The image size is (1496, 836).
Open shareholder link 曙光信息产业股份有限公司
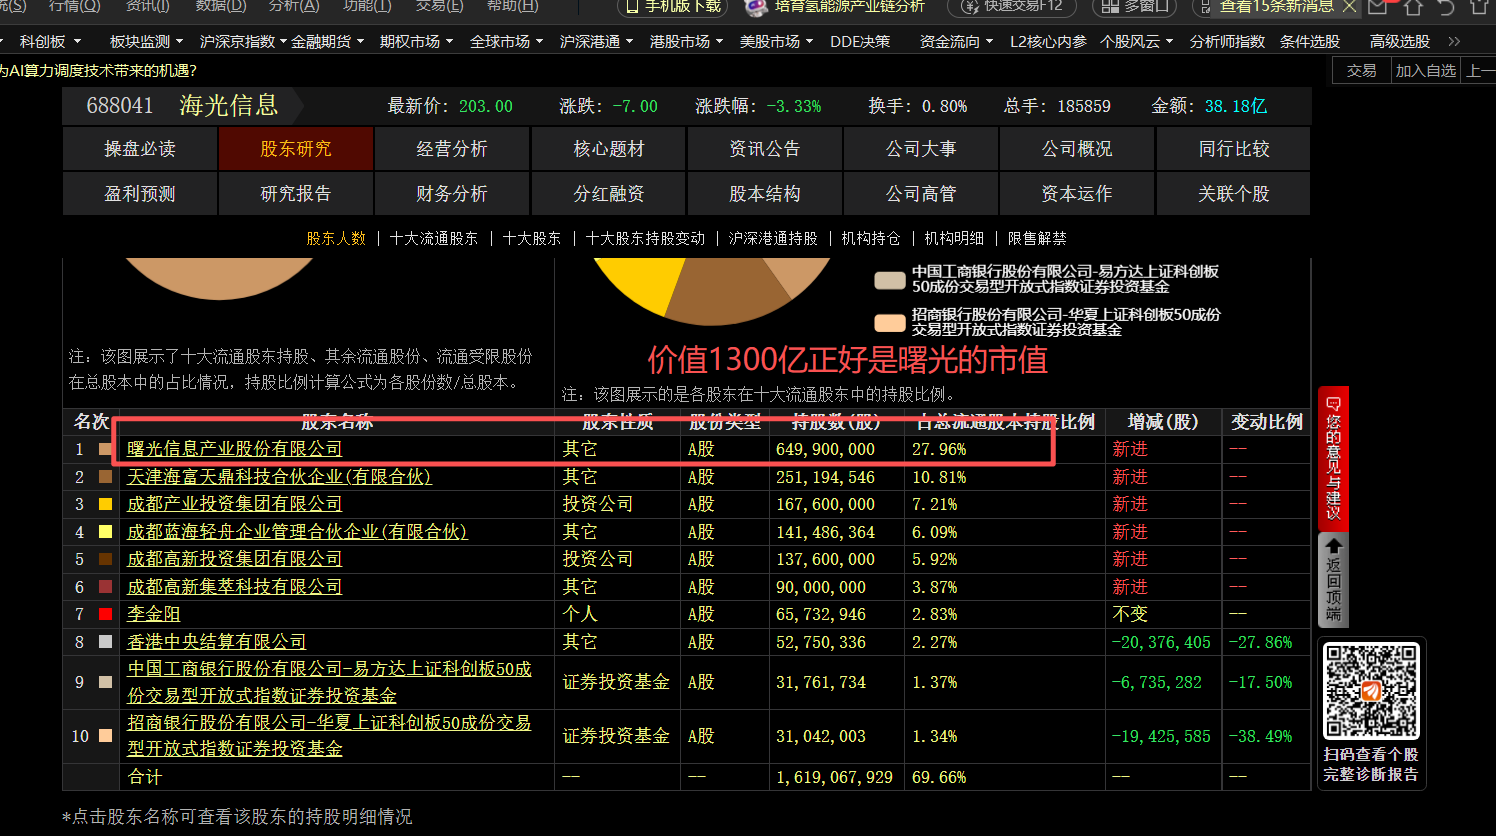coord(235,450)
